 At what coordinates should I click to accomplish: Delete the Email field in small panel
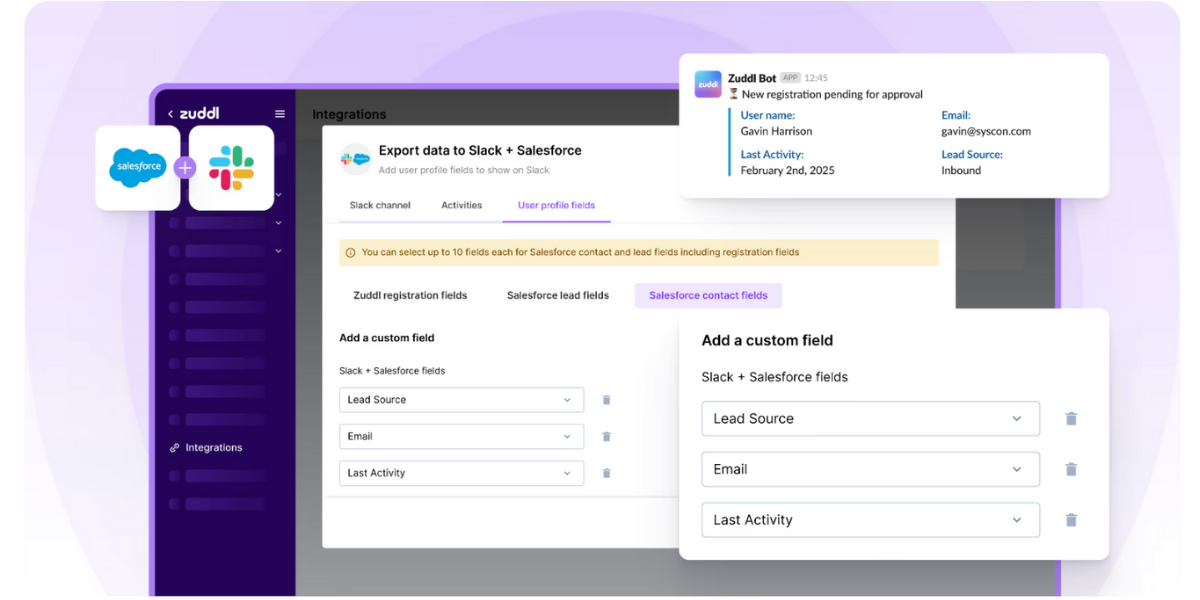point(606,437)
